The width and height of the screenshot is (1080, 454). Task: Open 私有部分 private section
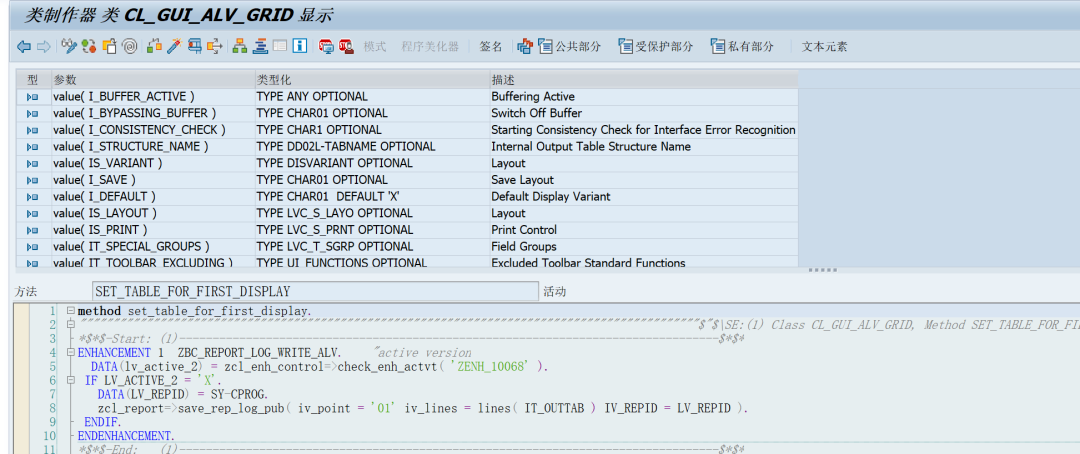tap(742, 47)
